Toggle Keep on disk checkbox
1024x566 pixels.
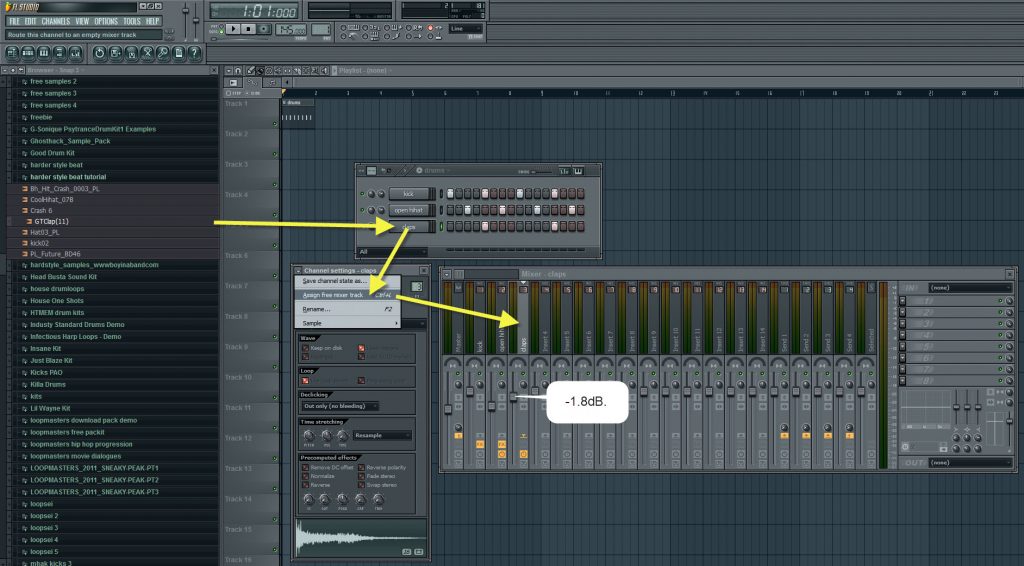tap(305, 348)
